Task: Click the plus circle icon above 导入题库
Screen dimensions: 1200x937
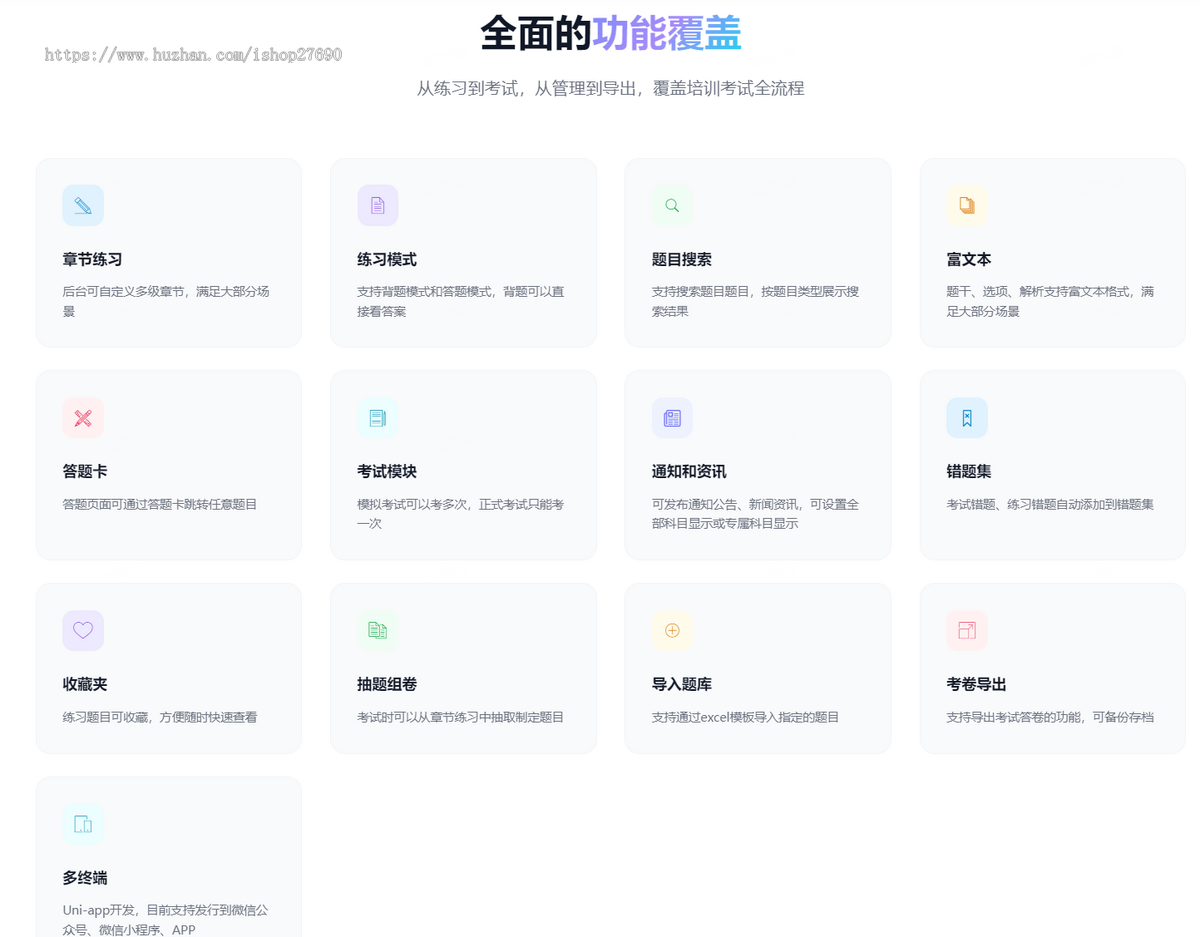Action: point(672,631)
